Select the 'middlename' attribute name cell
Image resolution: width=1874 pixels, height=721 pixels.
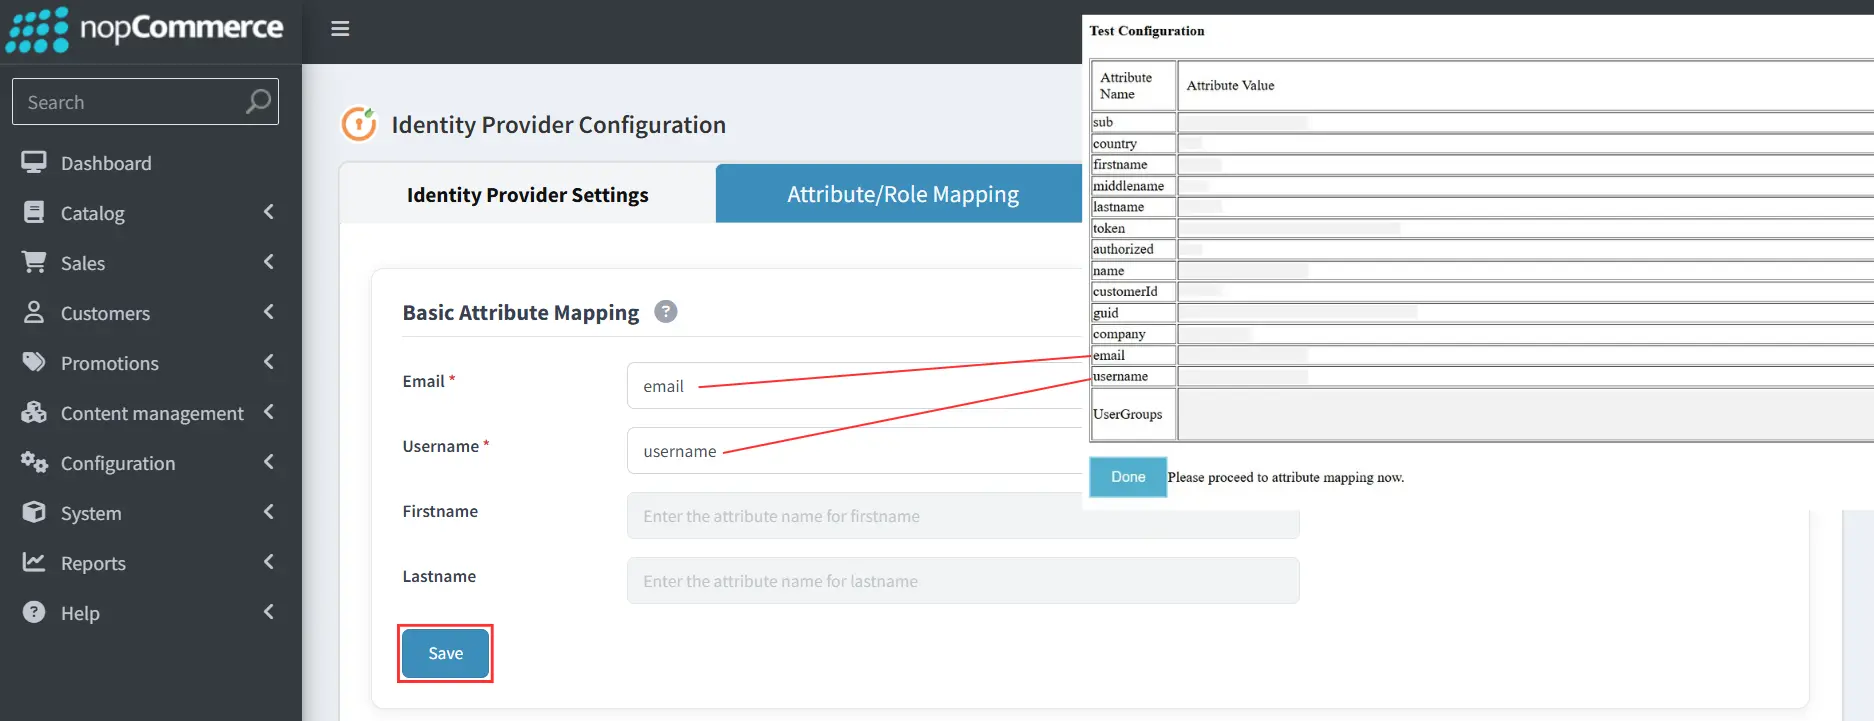click(1133, 186)
